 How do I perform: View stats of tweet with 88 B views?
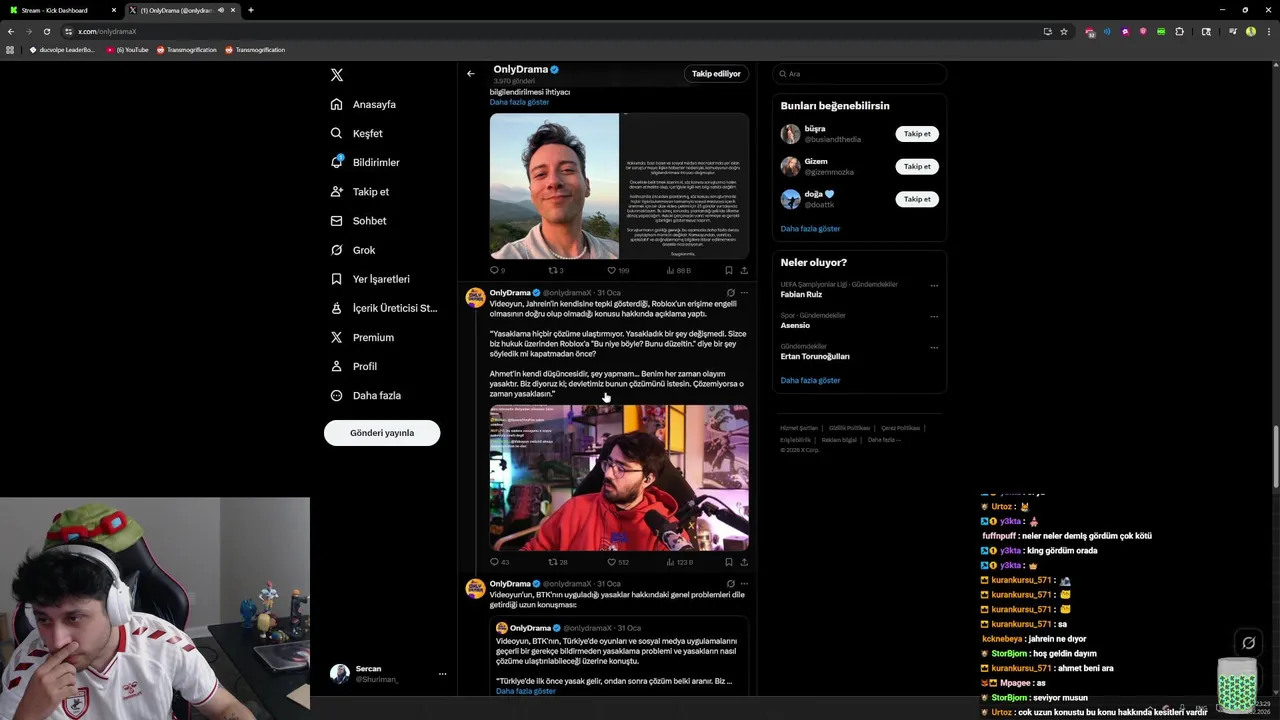[678, 270]
